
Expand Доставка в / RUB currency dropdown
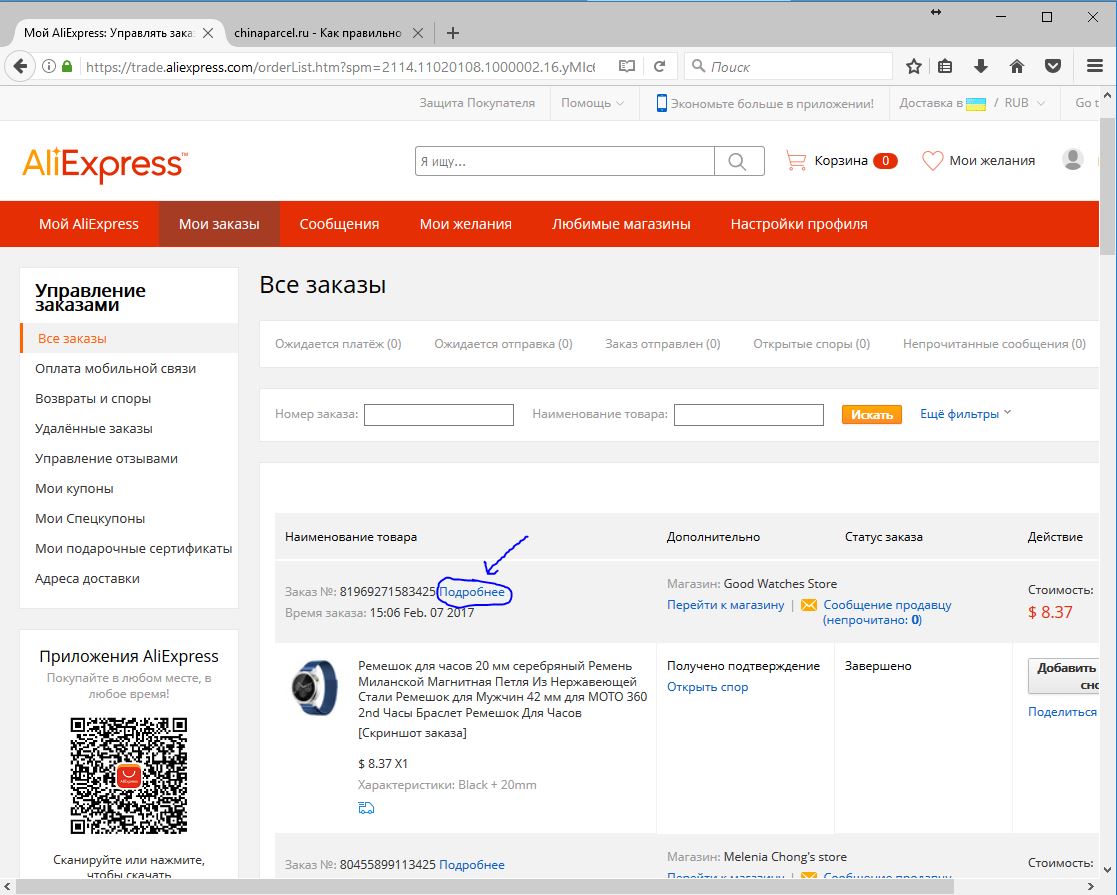[972, 103]
